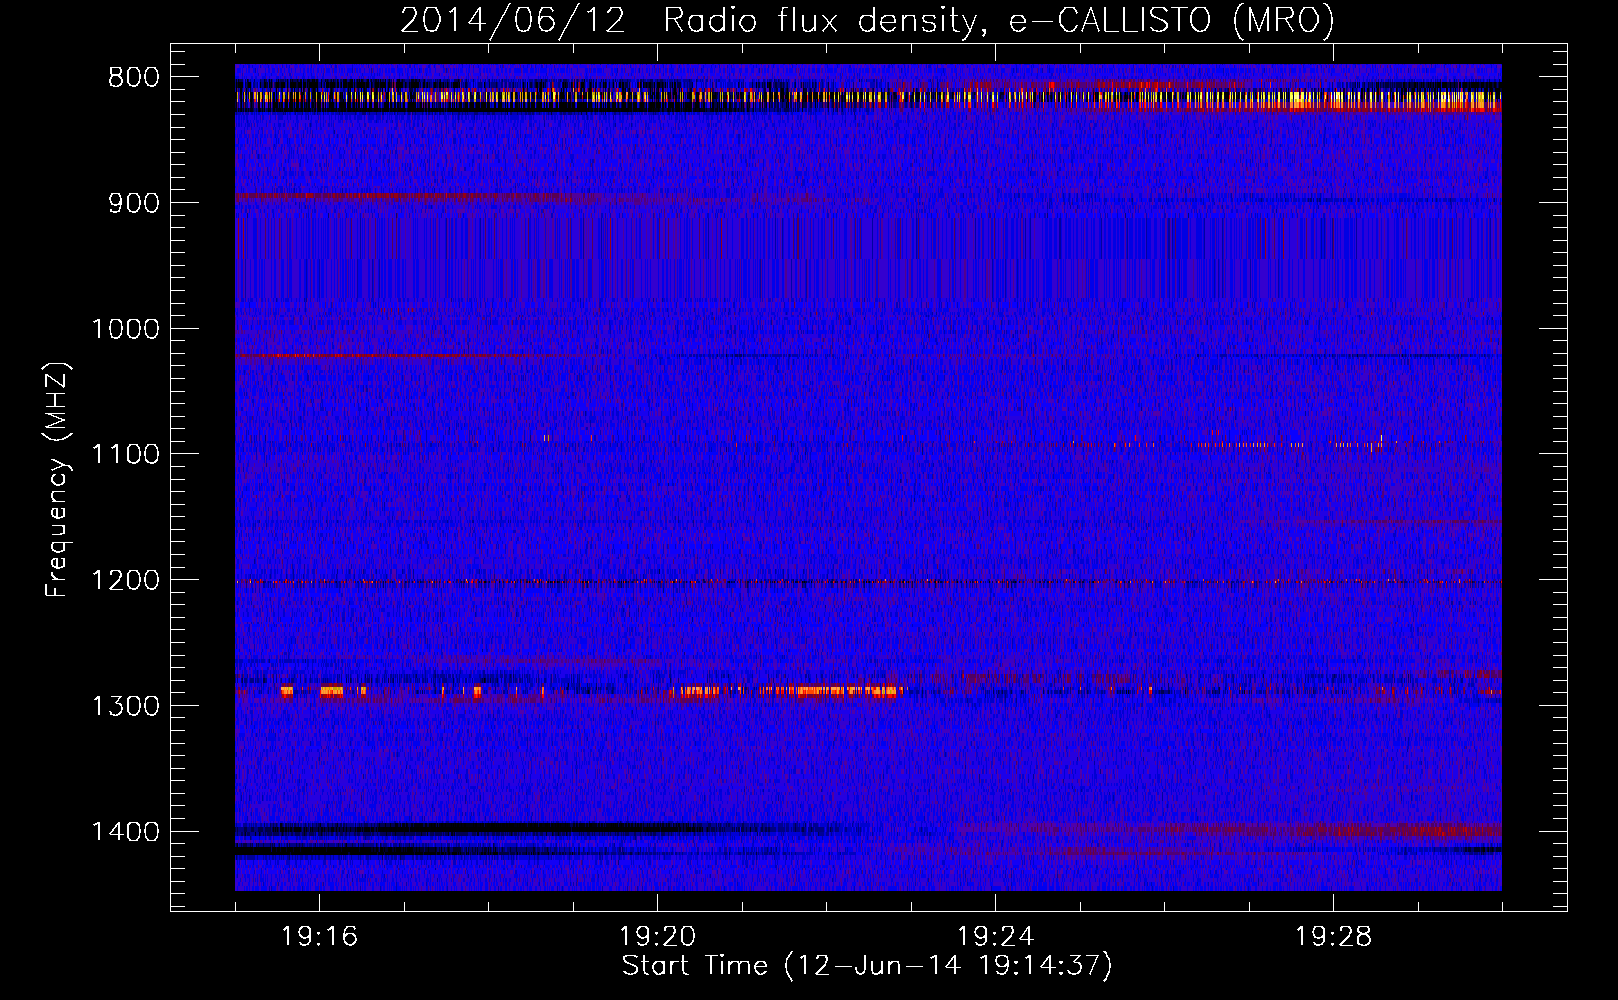Click the 'Start Time (12-Jun-14 19:14:37)' label
The width and height of the screenshot is (1618, 1000).
[x=867, y=966]
